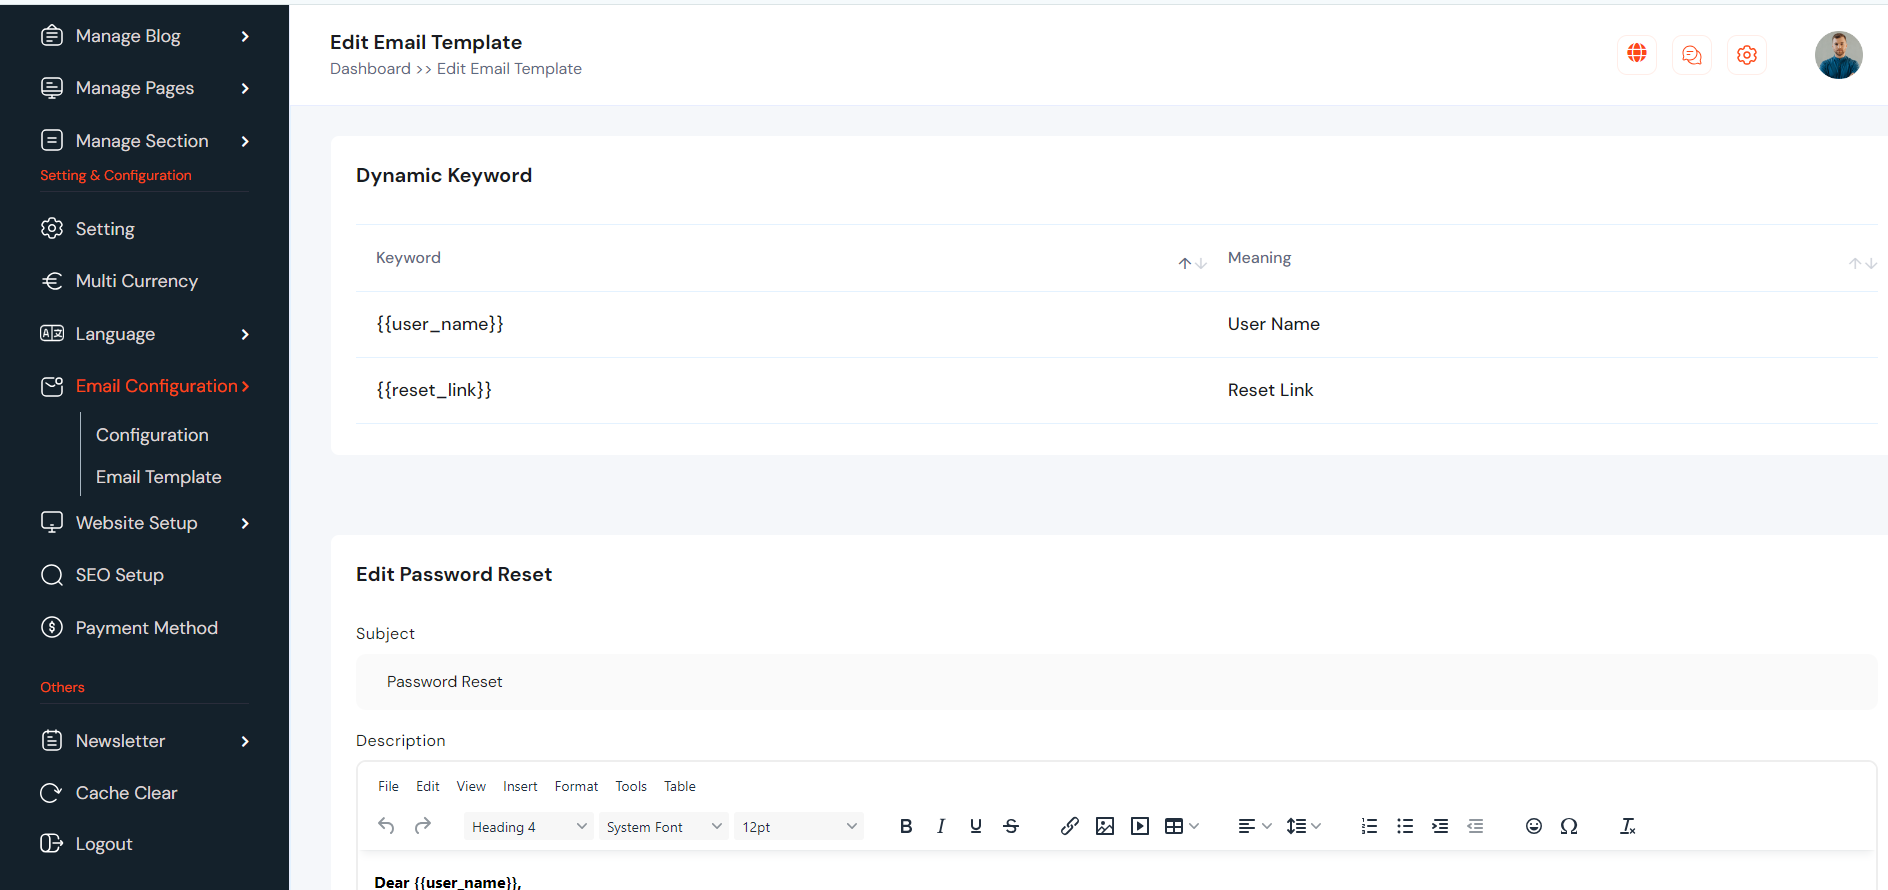Toggle italic text in editor toolbar

pos(941,826)
